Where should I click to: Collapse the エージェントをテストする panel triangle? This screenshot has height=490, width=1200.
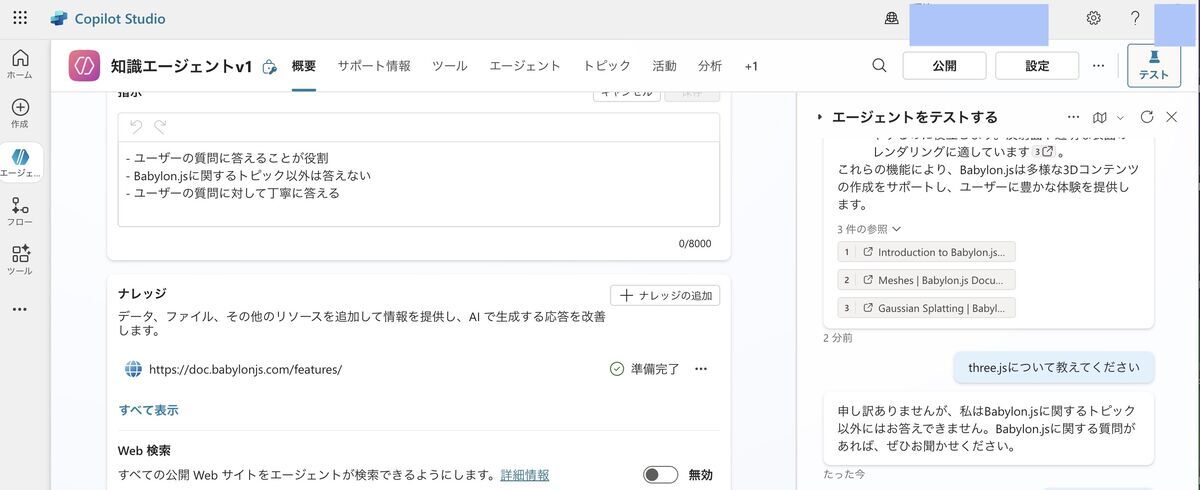[820, 117]
